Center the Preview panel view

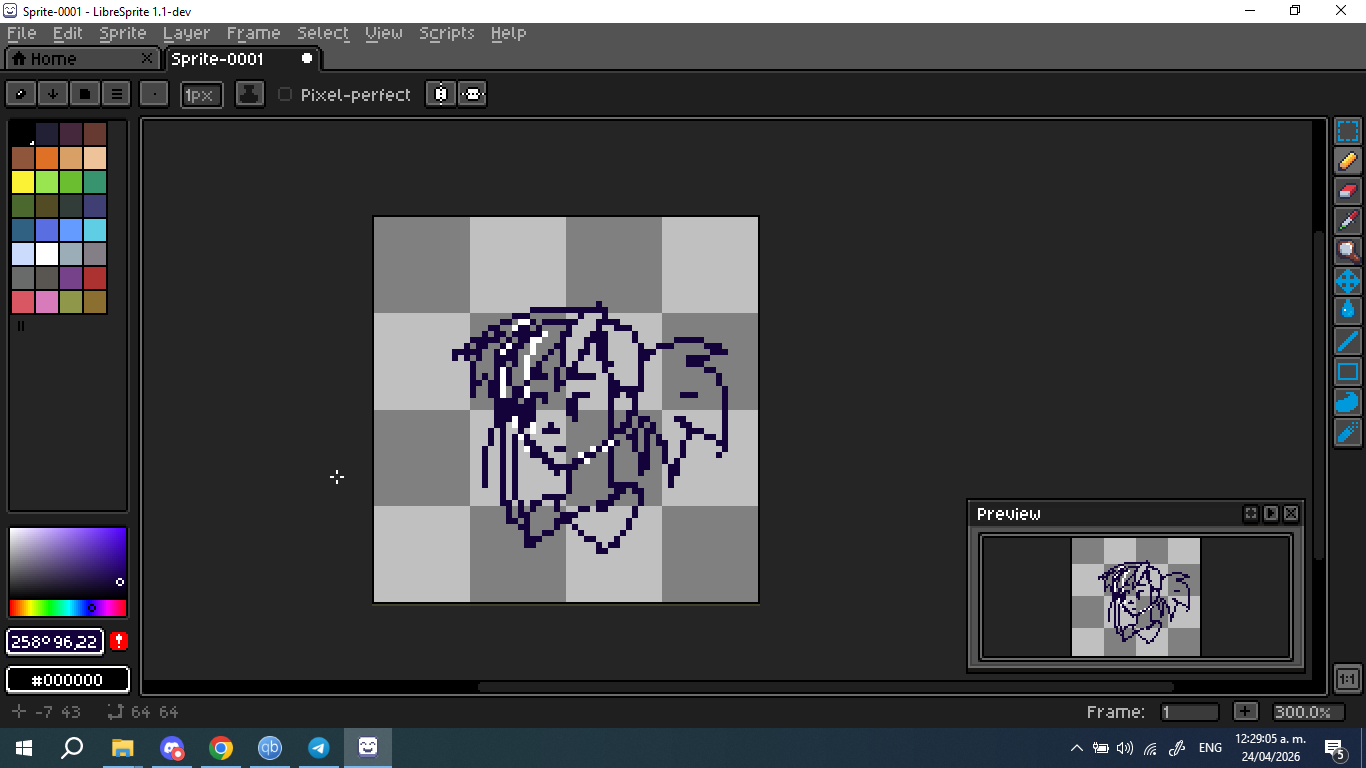click(1251, 514)
